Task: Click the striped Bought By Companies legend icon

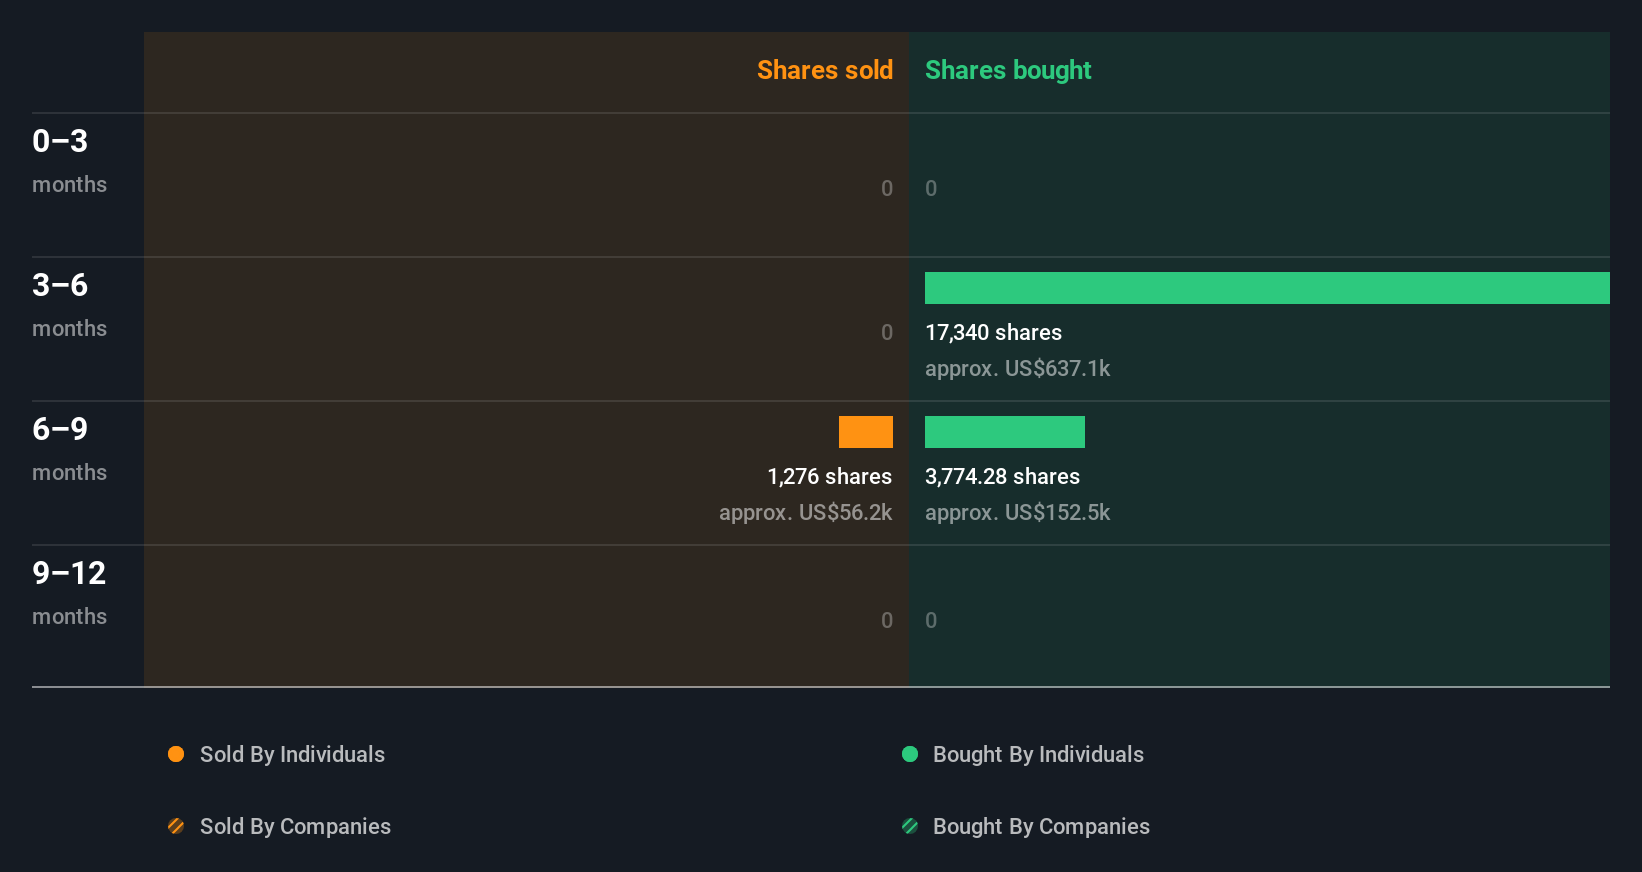Action: [910, 826]
